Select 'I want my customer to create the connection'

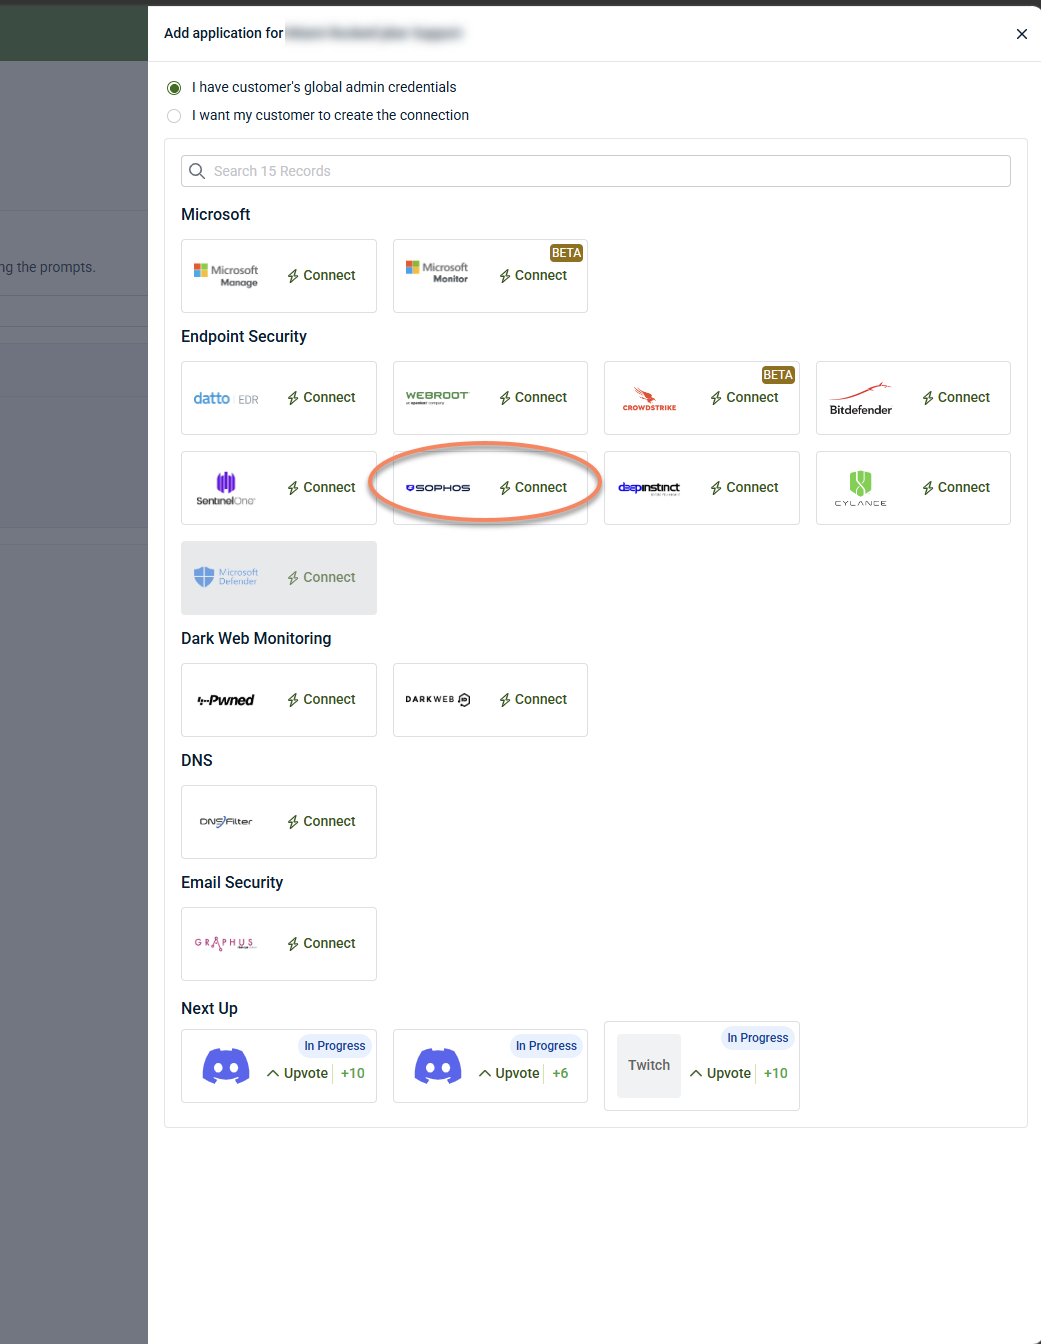point(174,116)
